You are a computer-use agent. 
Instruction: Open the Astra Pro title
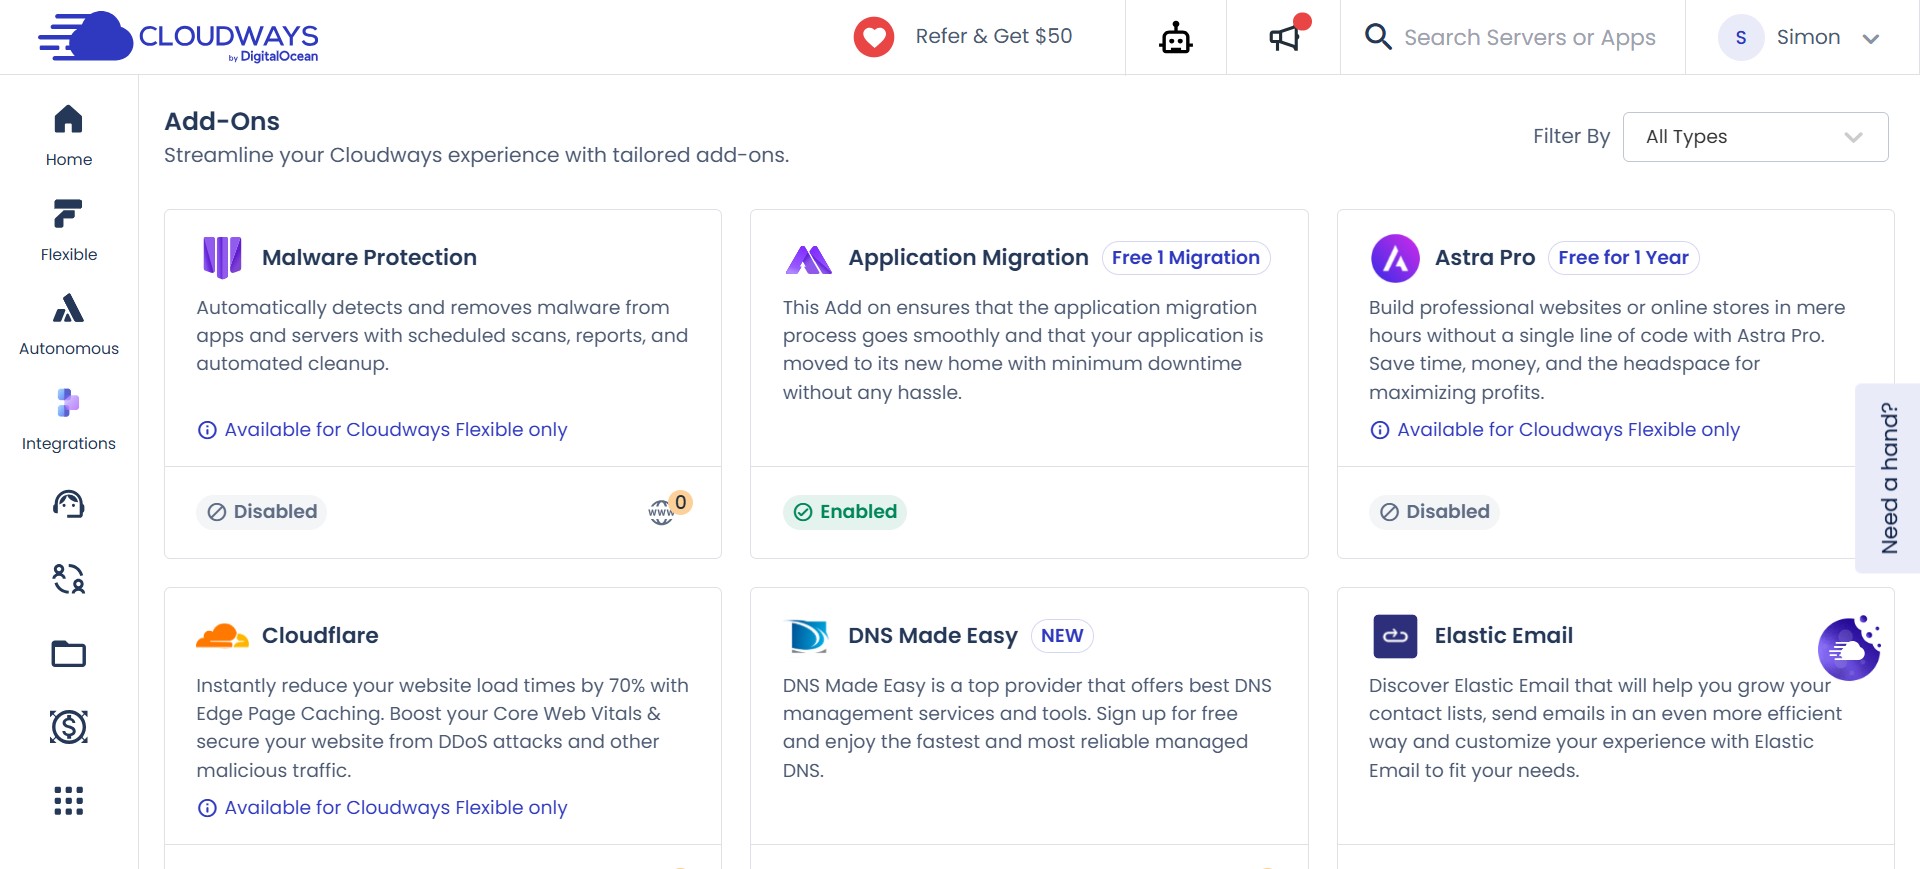pyautogui.click(x=1485, y=258)
